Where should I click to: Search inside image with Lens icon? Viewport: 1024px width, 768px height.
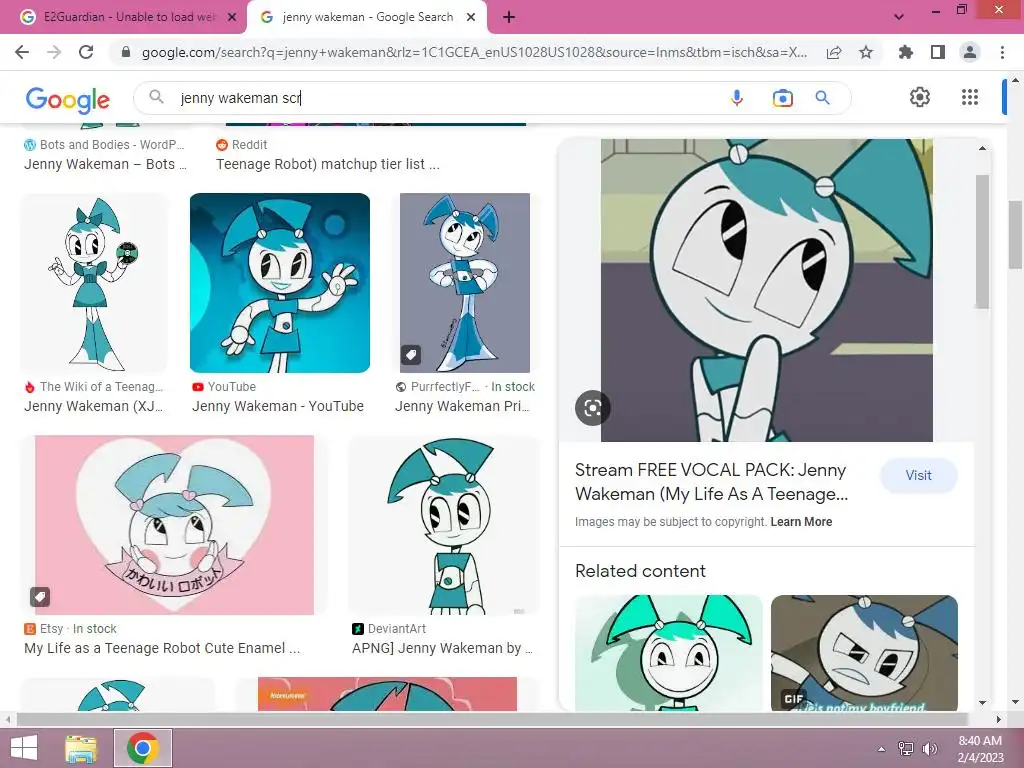[592, 408]
